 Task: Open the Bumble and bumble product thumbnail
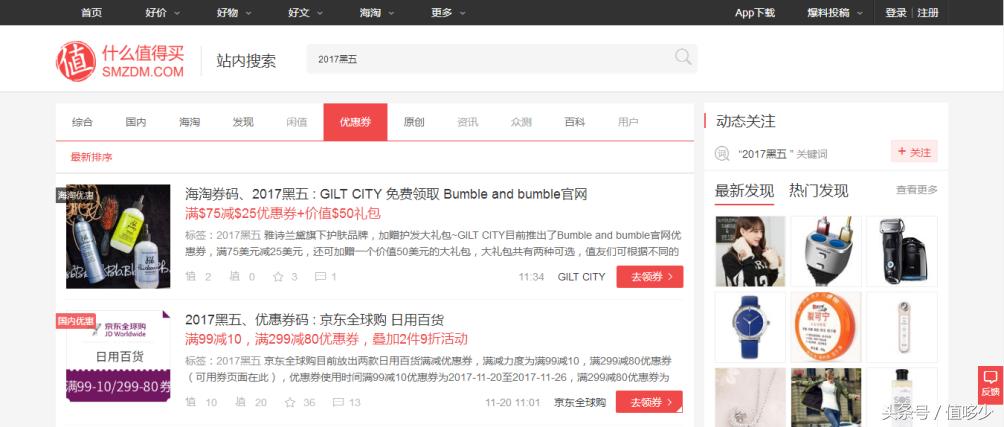pyautogui.click(x=118, y=236)
